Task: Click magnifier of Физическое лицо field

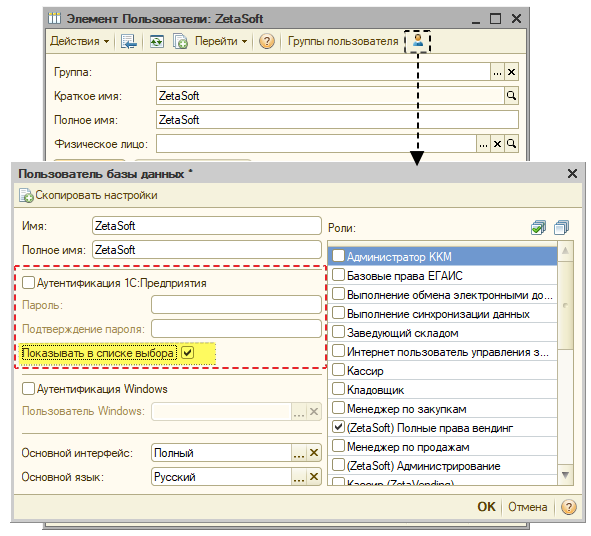Action: (511, 144)
